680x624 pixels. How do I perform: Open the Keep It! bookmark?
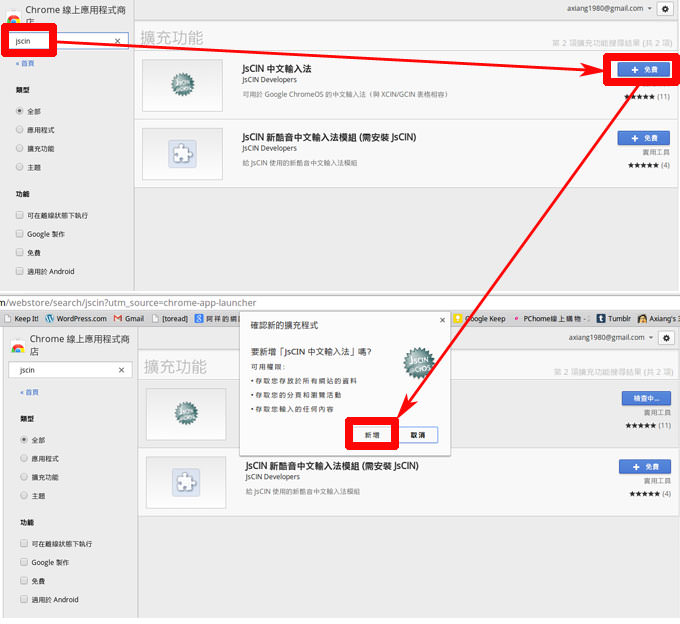(x=22, y=319)
